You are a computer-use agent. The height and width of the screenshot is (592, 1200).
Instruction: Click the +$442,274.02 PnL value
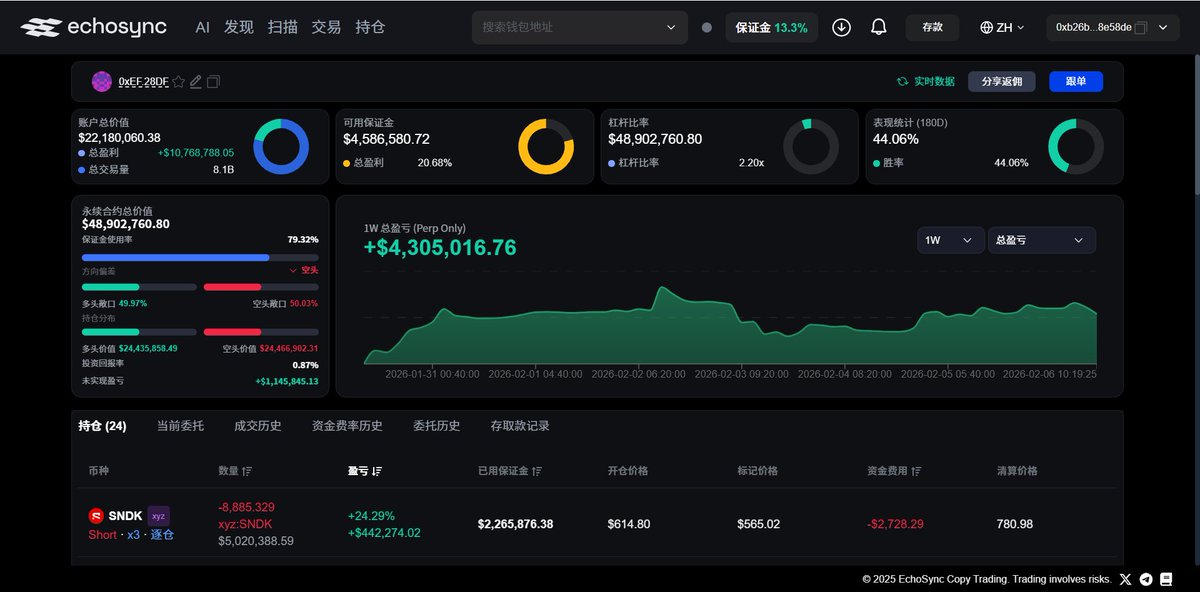coord(384,533)
